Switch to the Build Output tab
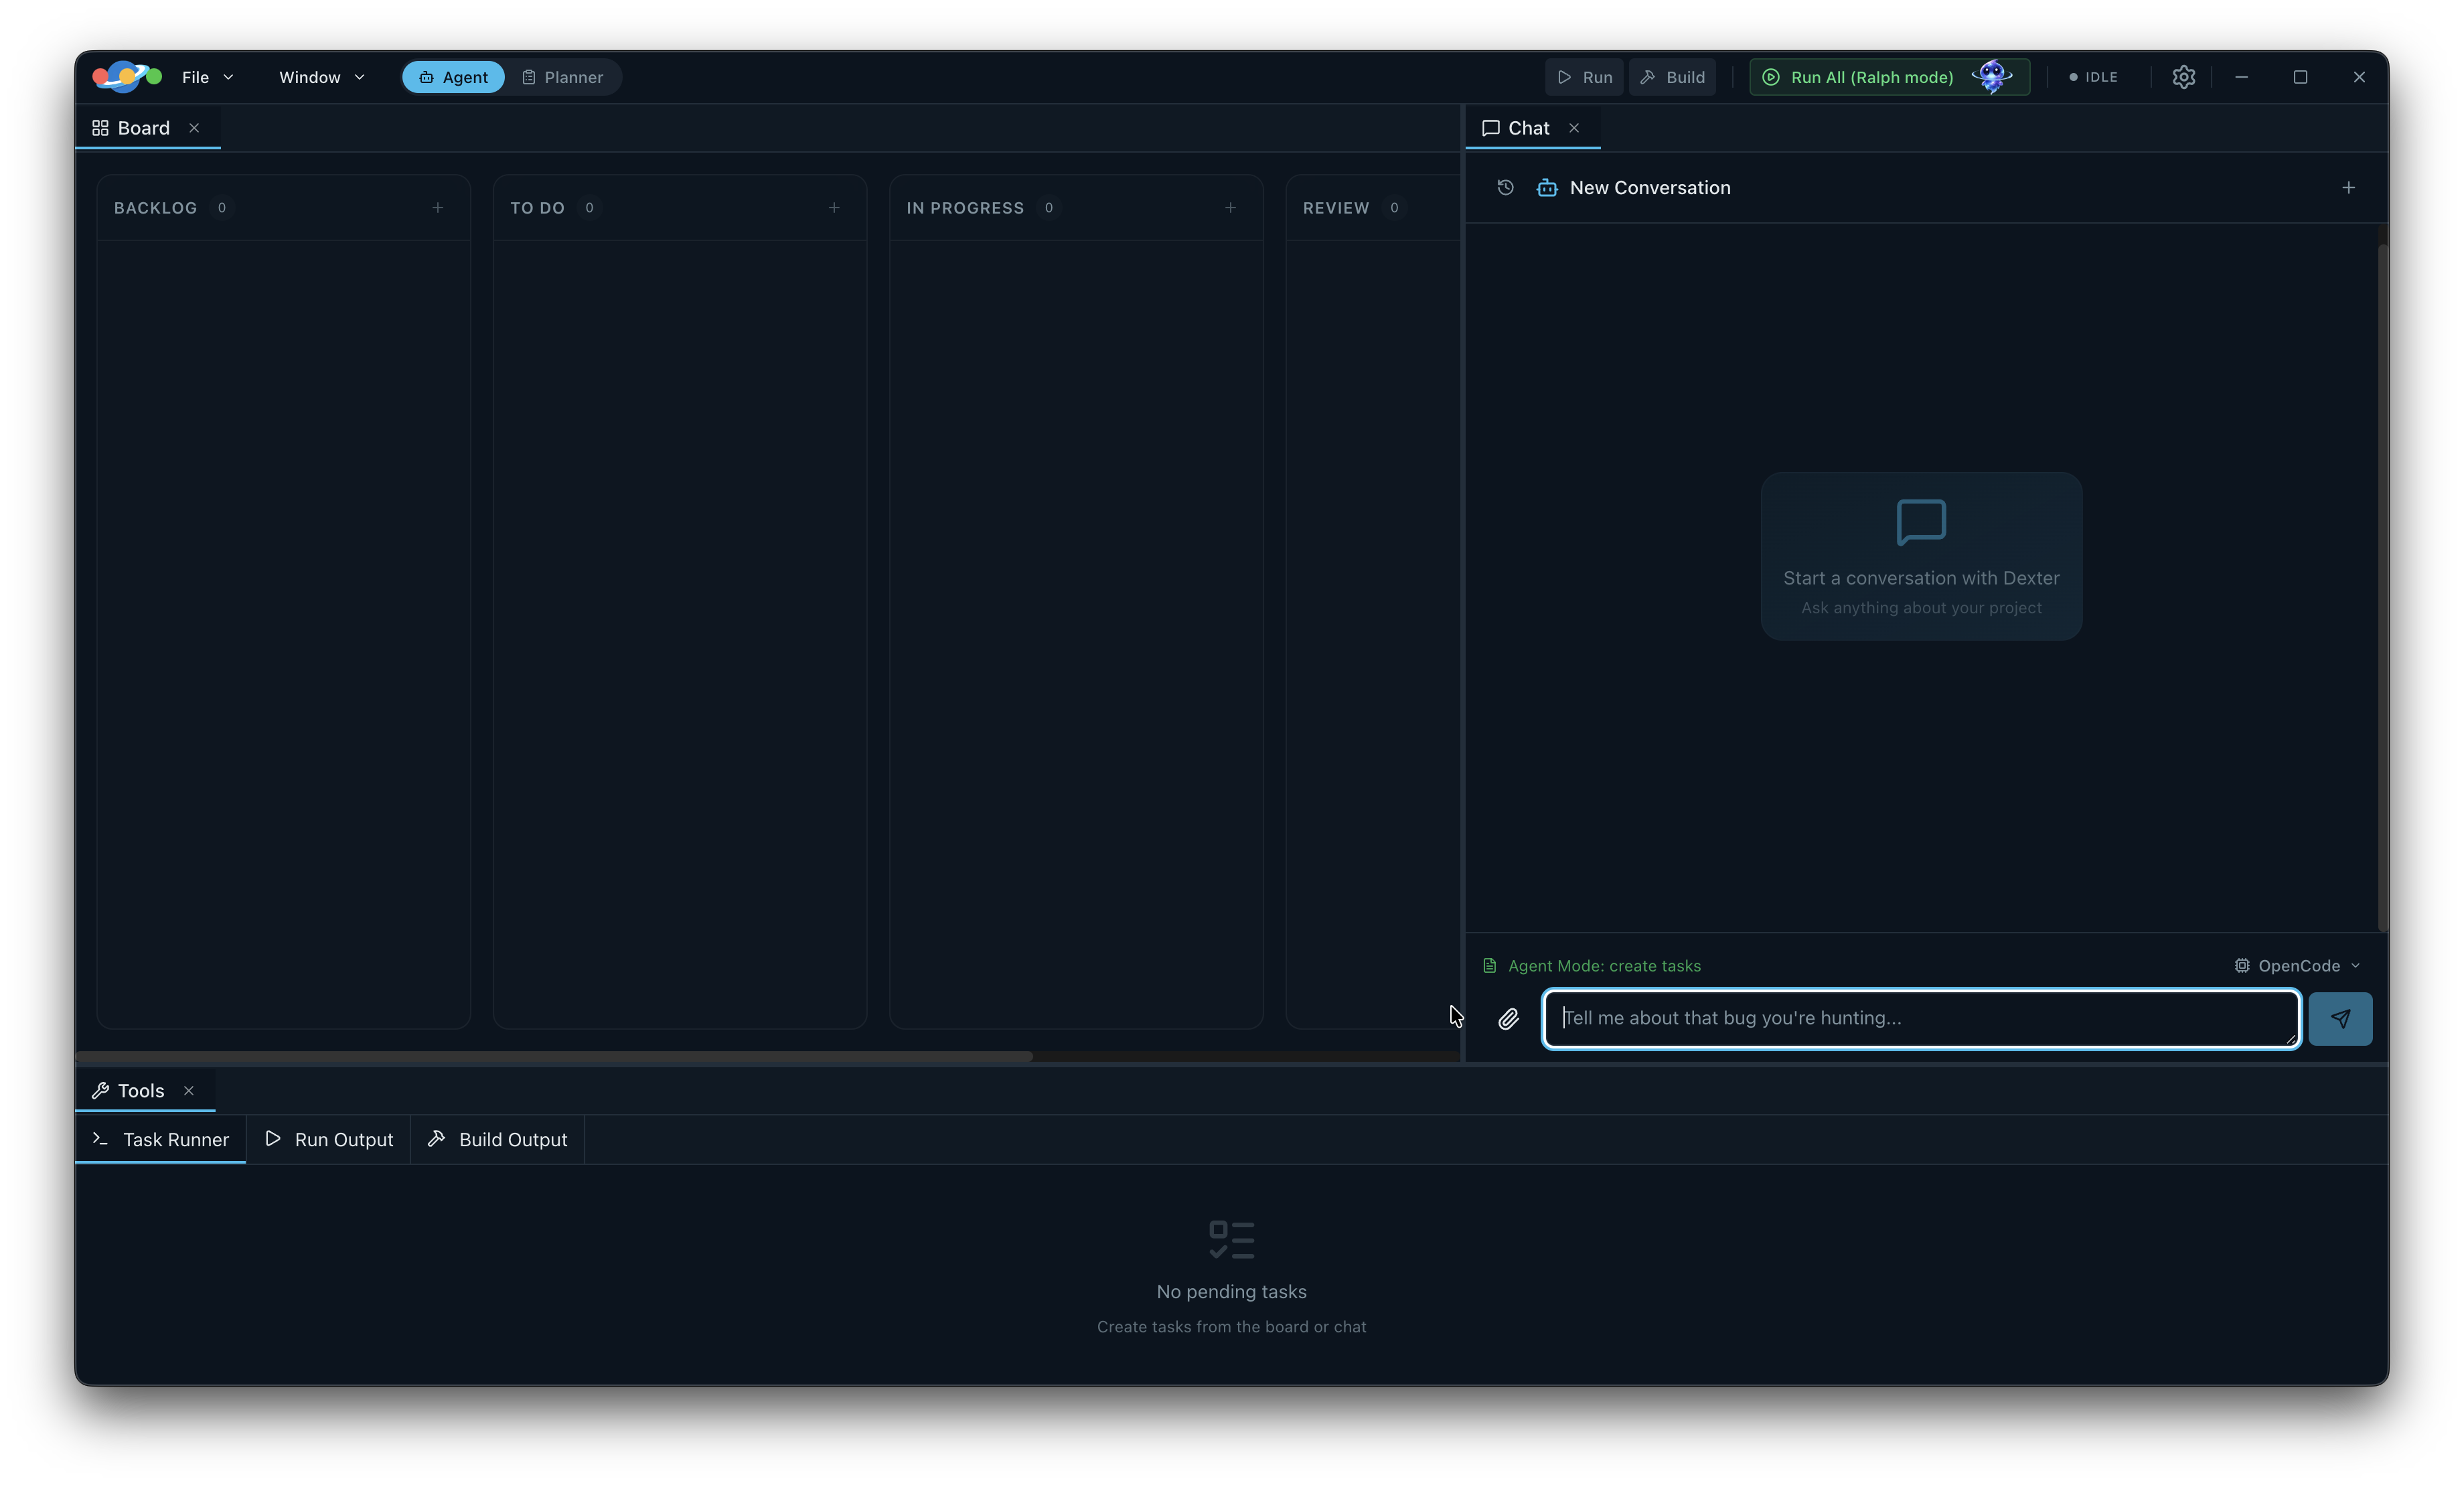The height and width of the screenshot is (1485, 2464). coord(497,1139)
